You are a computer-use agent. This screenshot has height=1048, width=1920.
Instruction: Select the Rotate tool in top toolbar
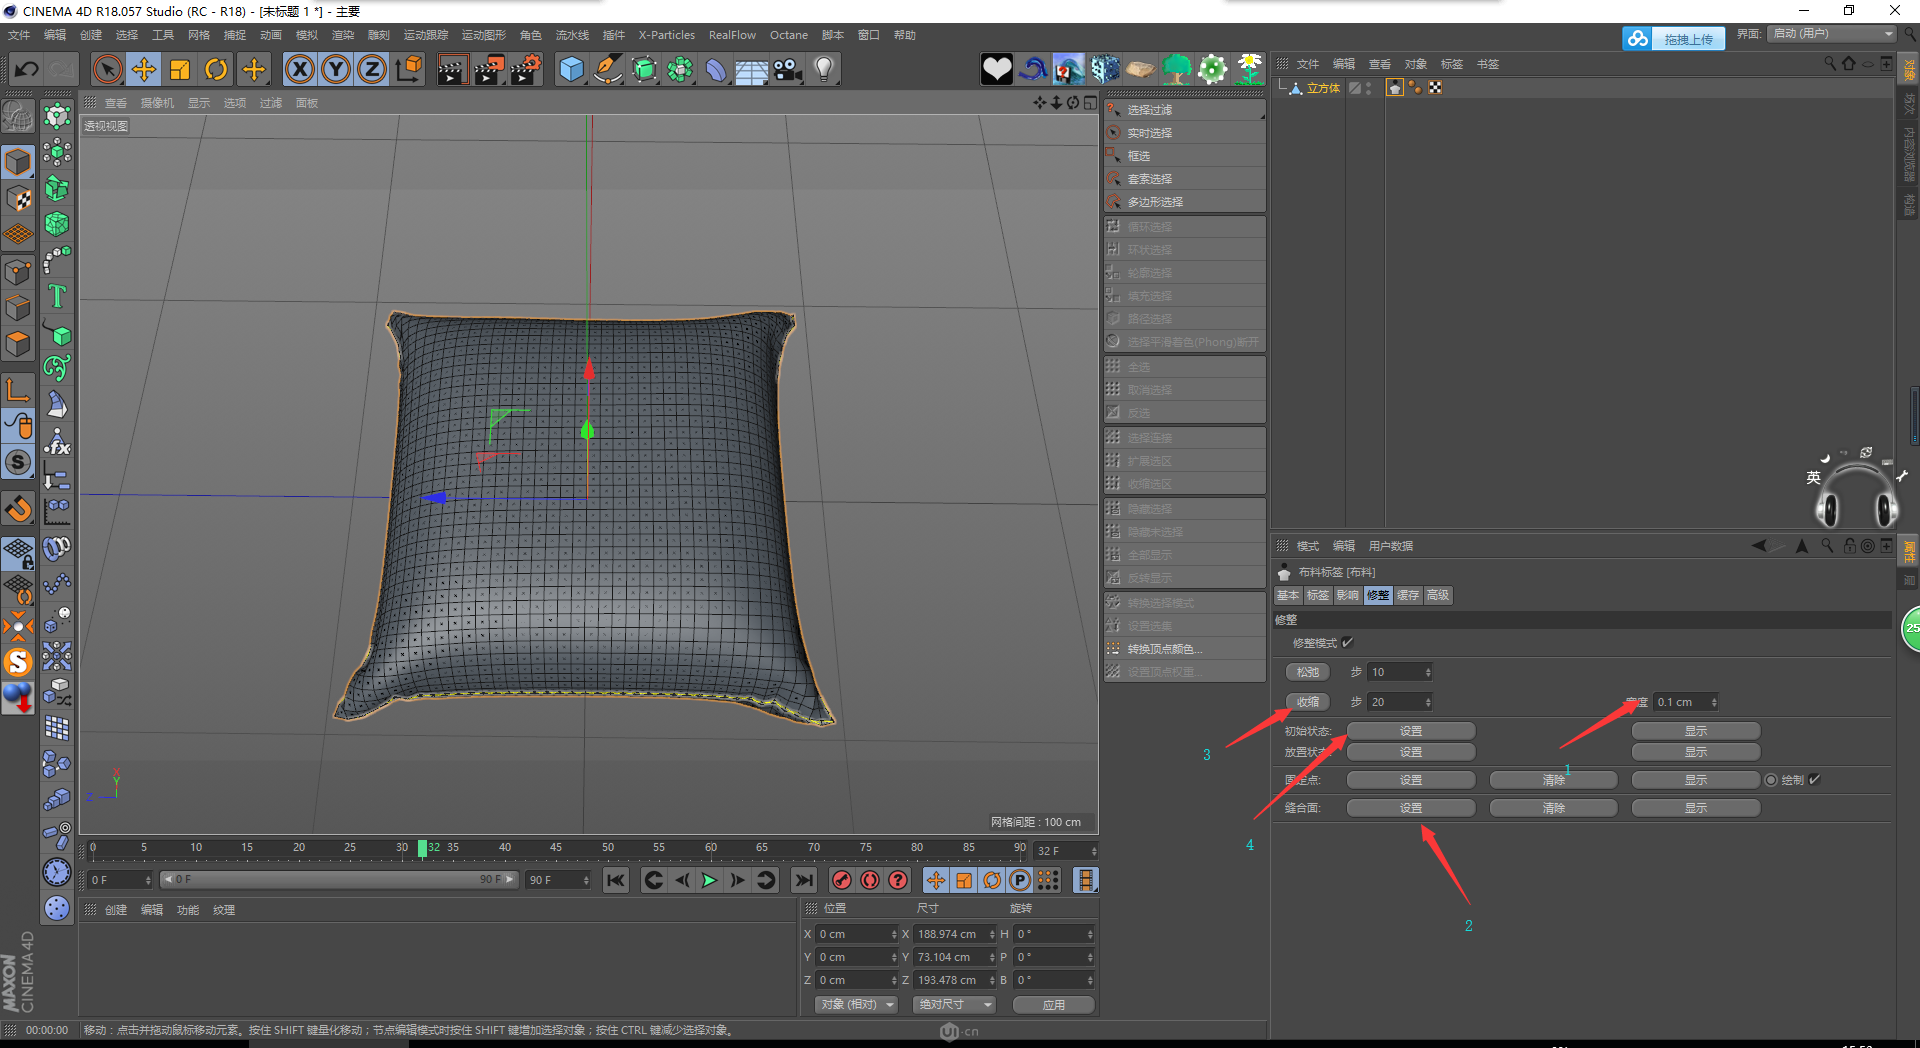coord(216,69)
